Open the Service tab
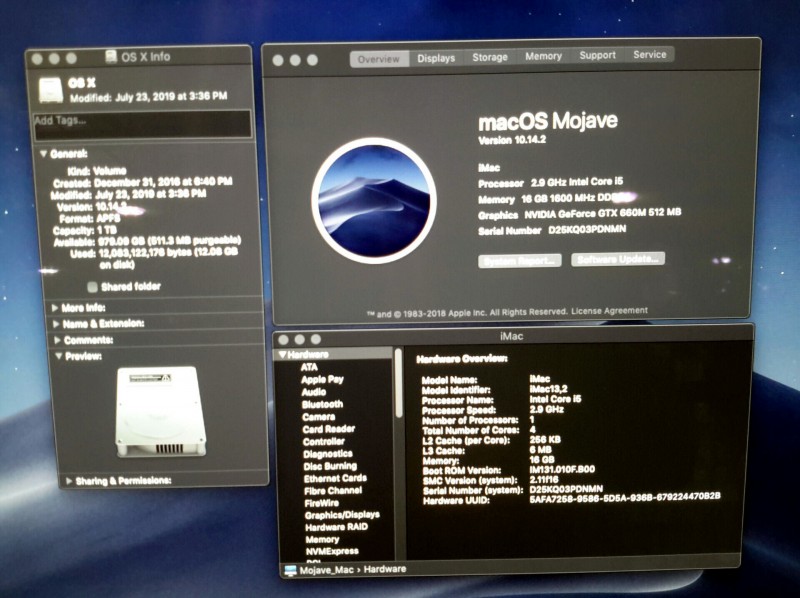This screenshot has width=800, height=598. [649, 55]
